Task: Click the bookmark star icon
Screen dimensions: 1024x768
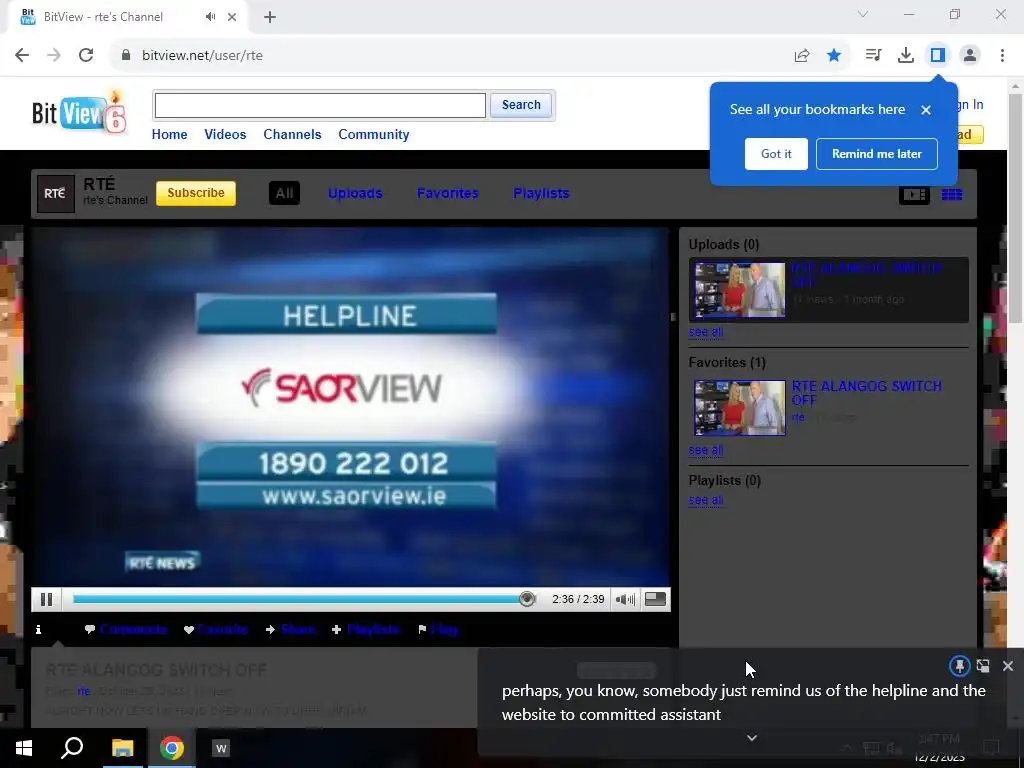Action: [x=834, y=56]
